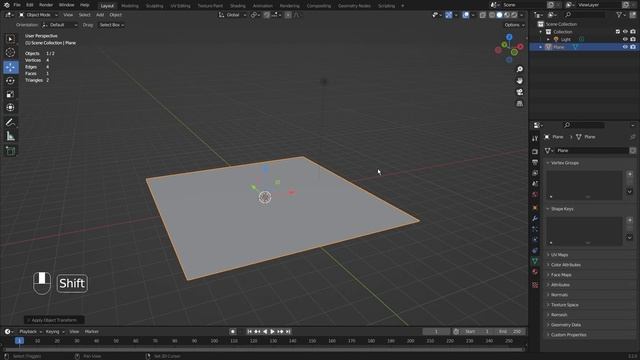This screenshot has height=360, width=640.
Task: Click the End frame field
Action: [x=511, y=332]
